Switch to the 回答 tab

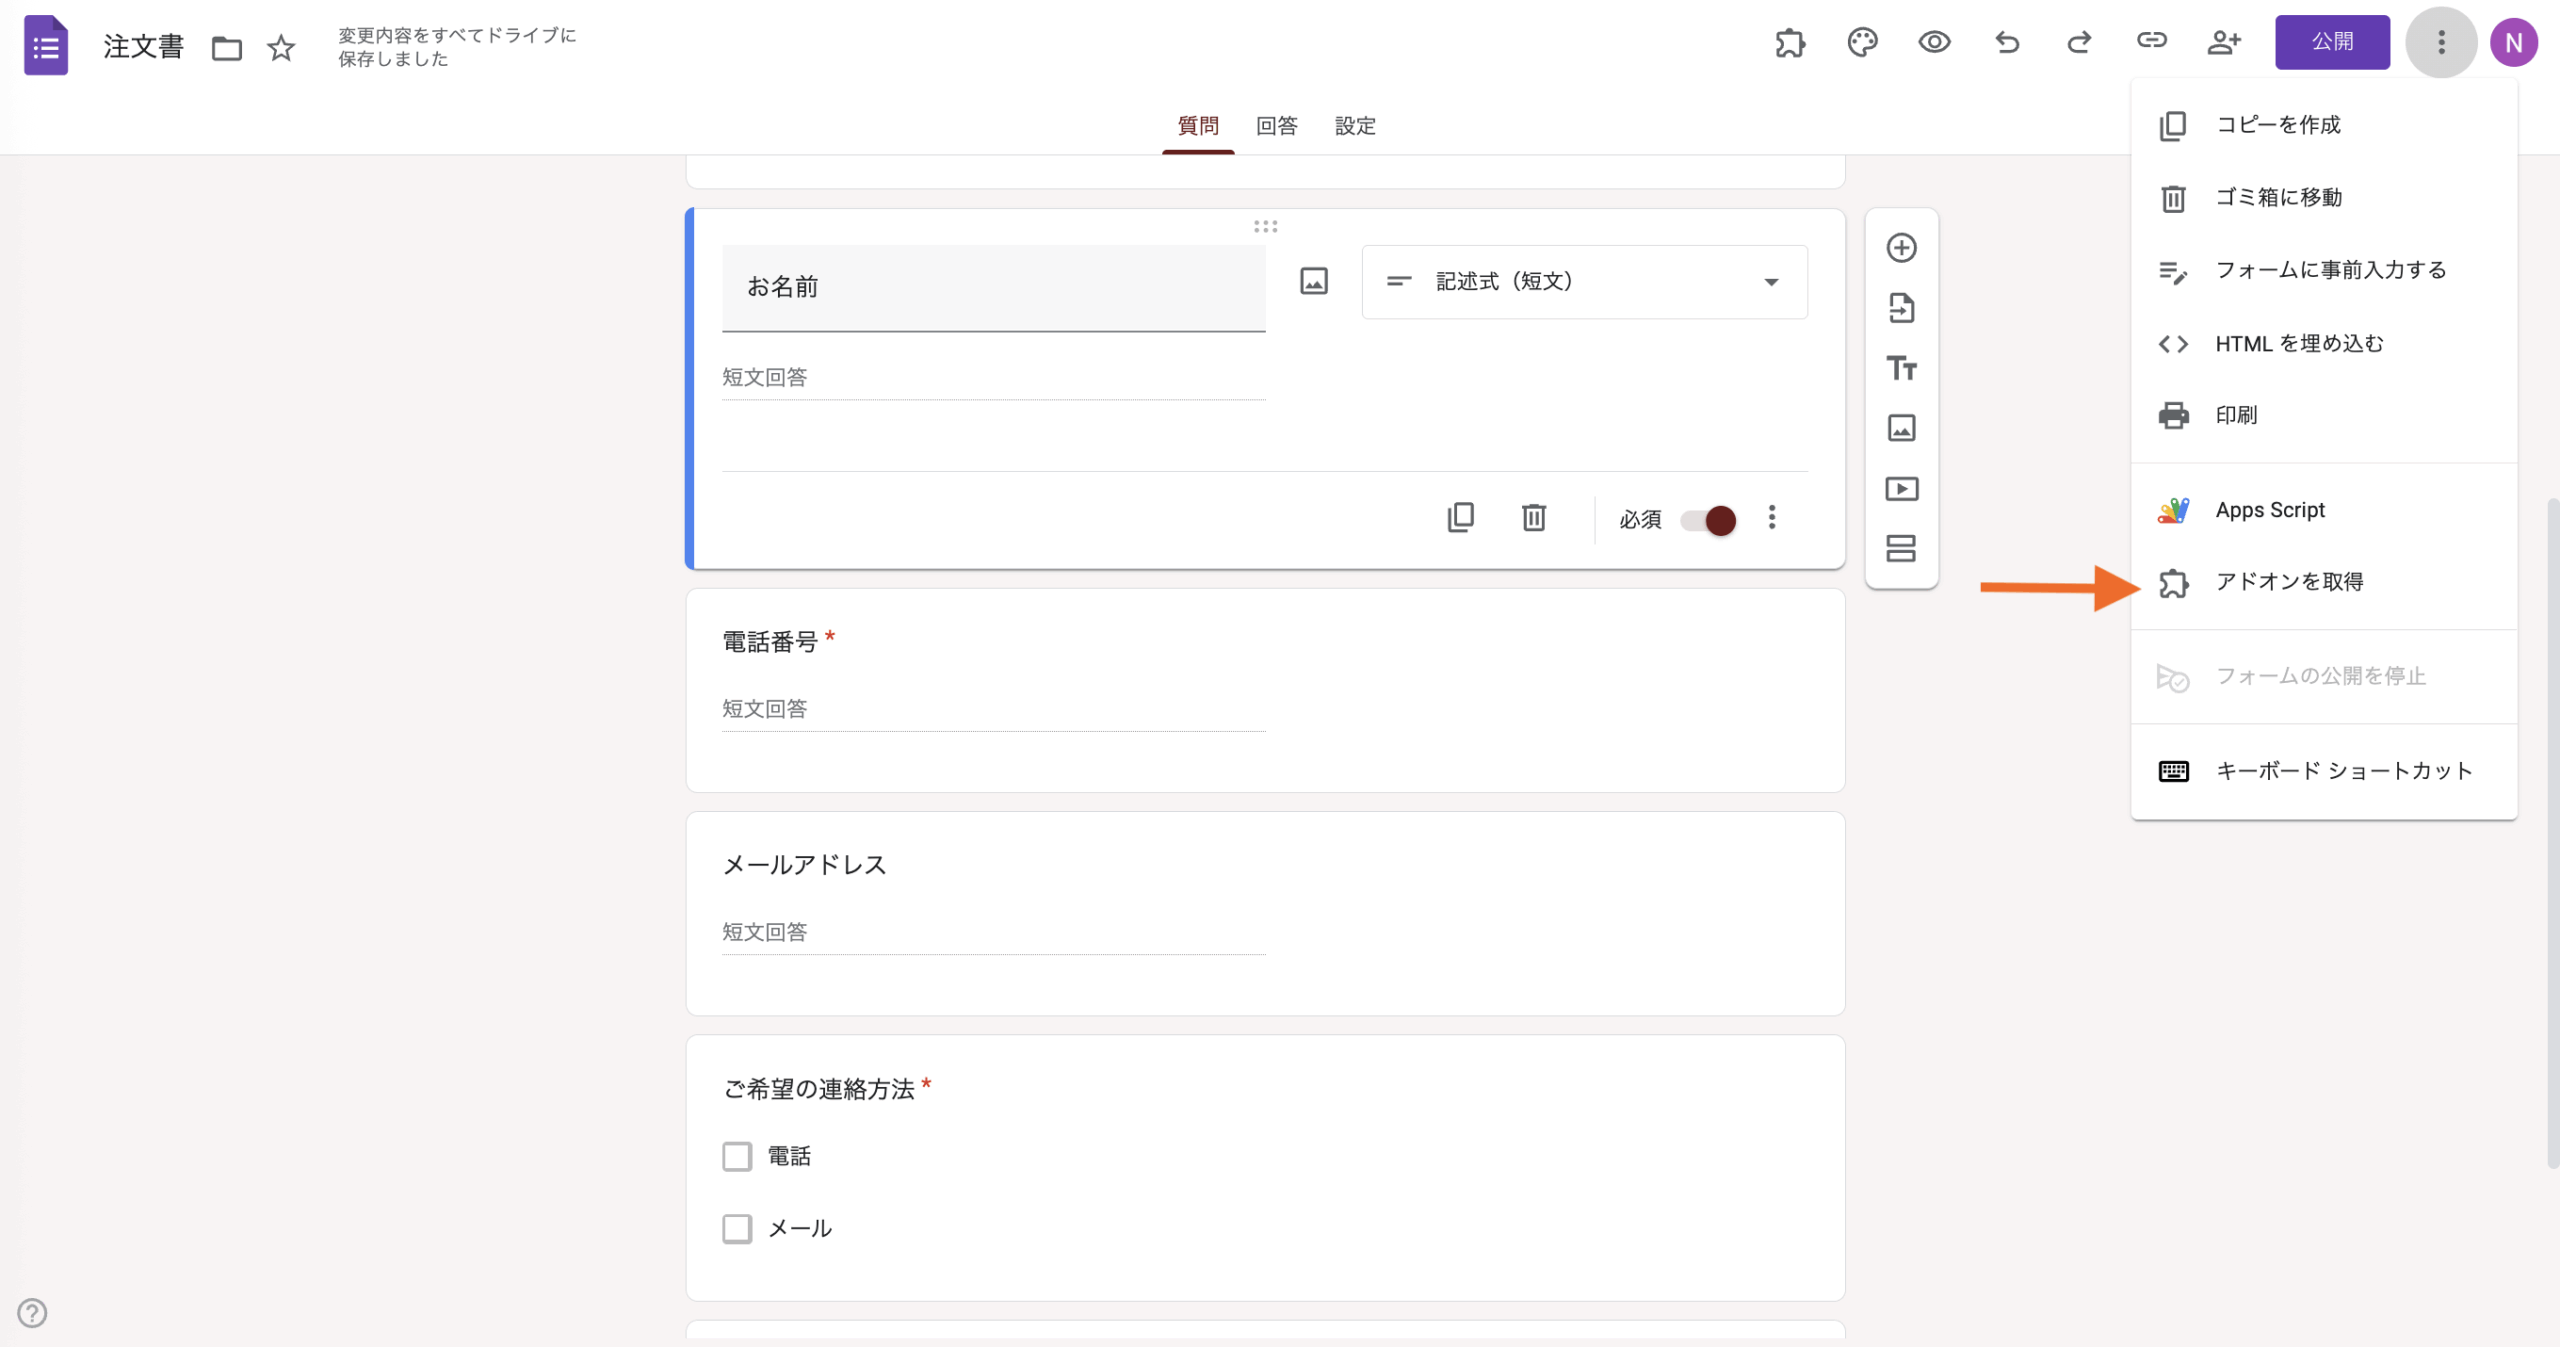pyautogui.click(x=1276, y=126)
